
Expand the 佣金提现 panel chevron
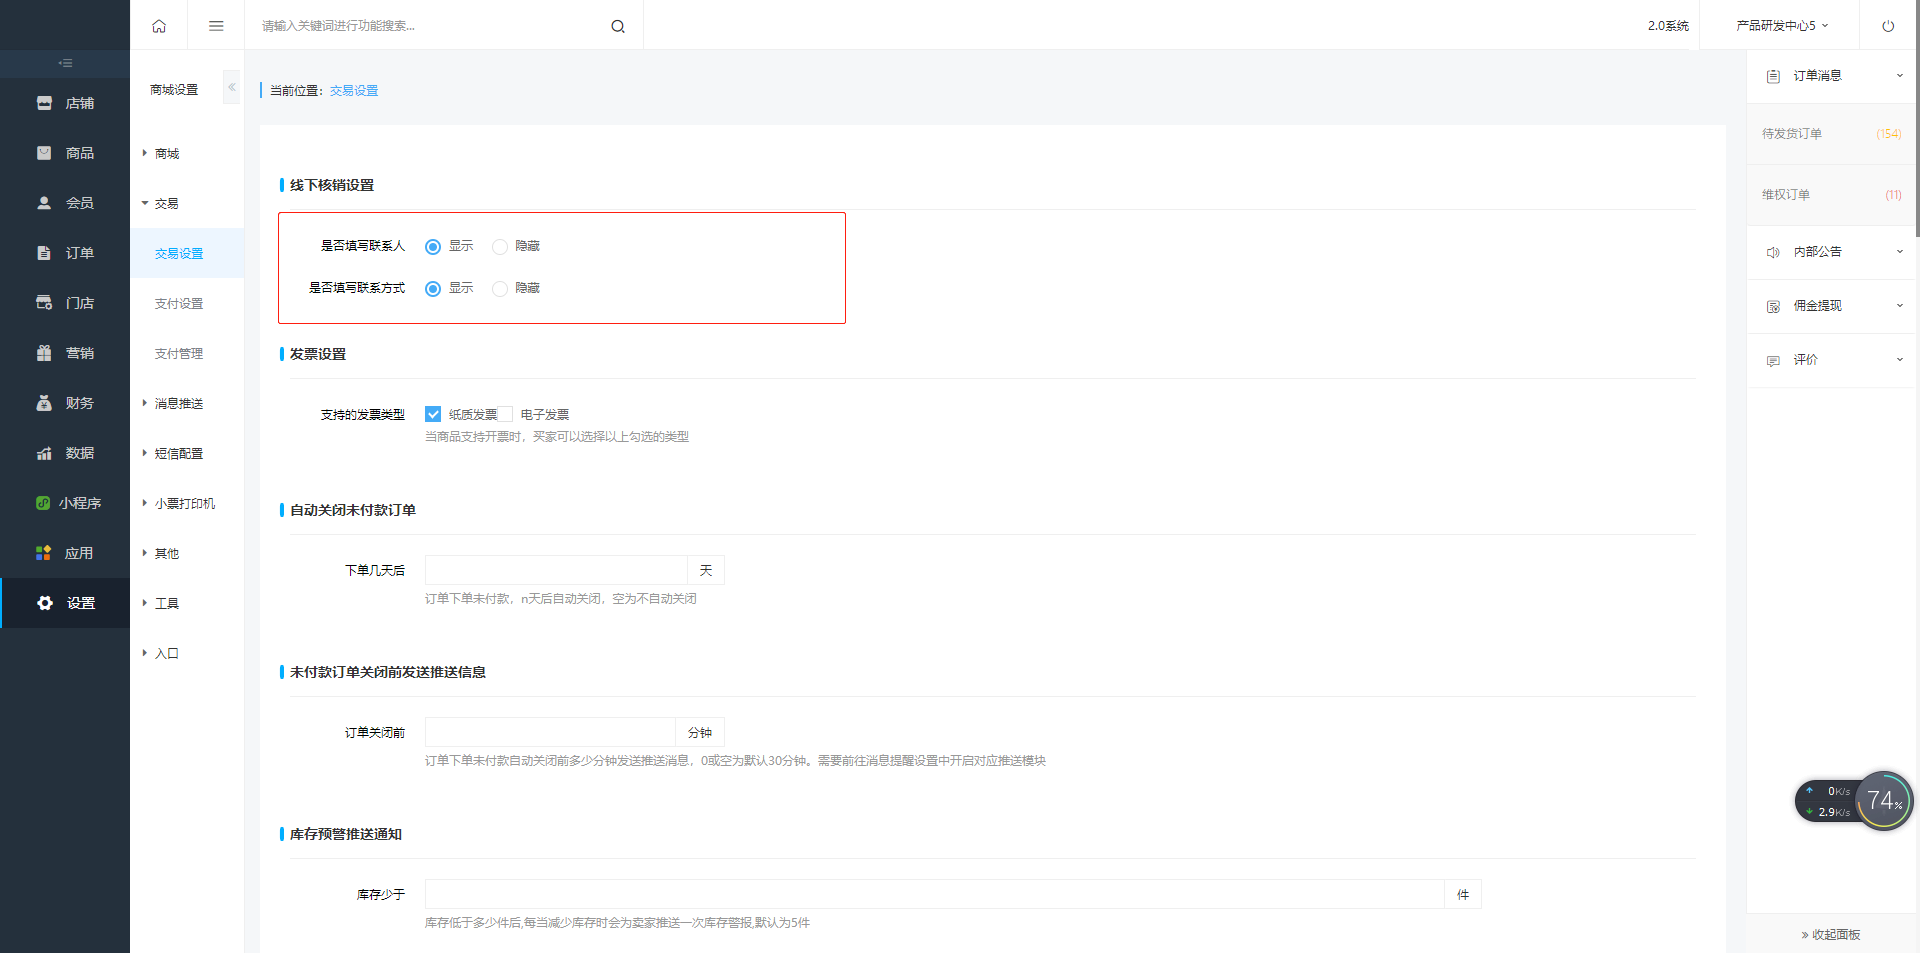1900,306
